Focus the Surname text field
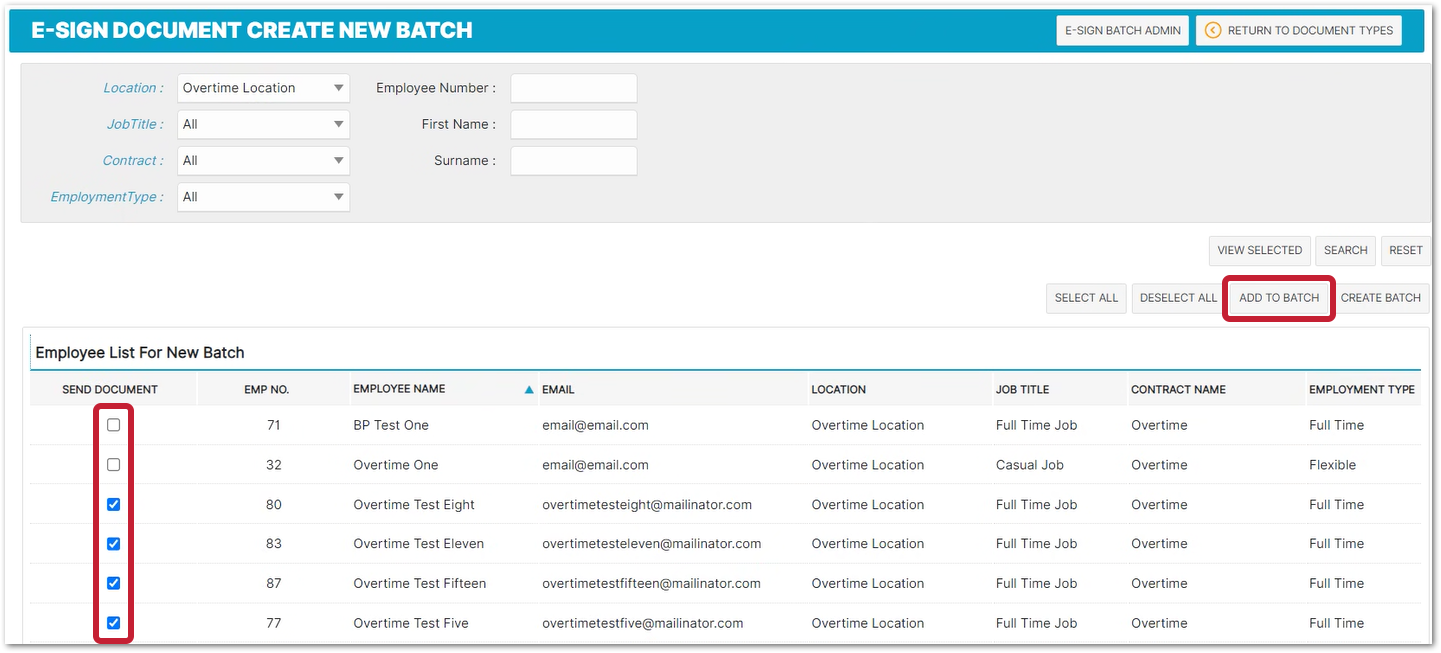 tap(573, 161)
